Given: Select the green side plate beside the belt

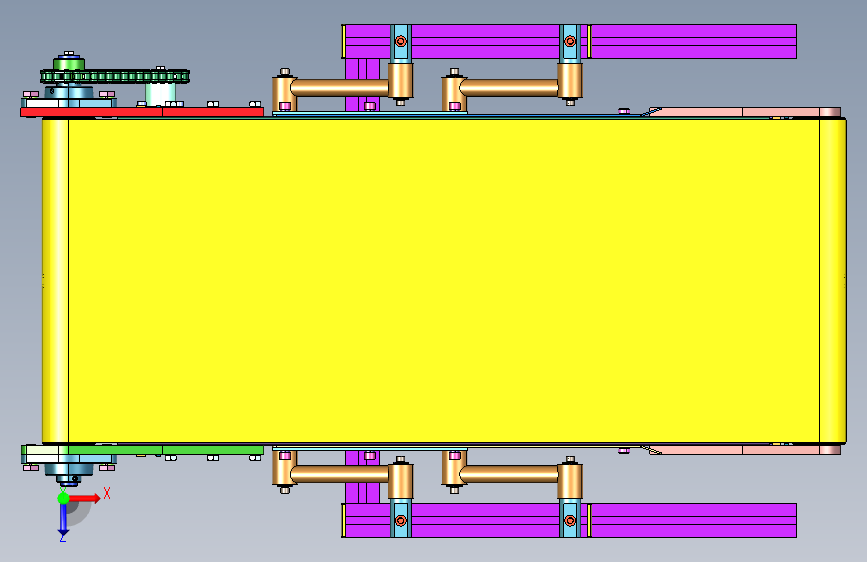Looking at the screenshot, I should click(166, 450).
